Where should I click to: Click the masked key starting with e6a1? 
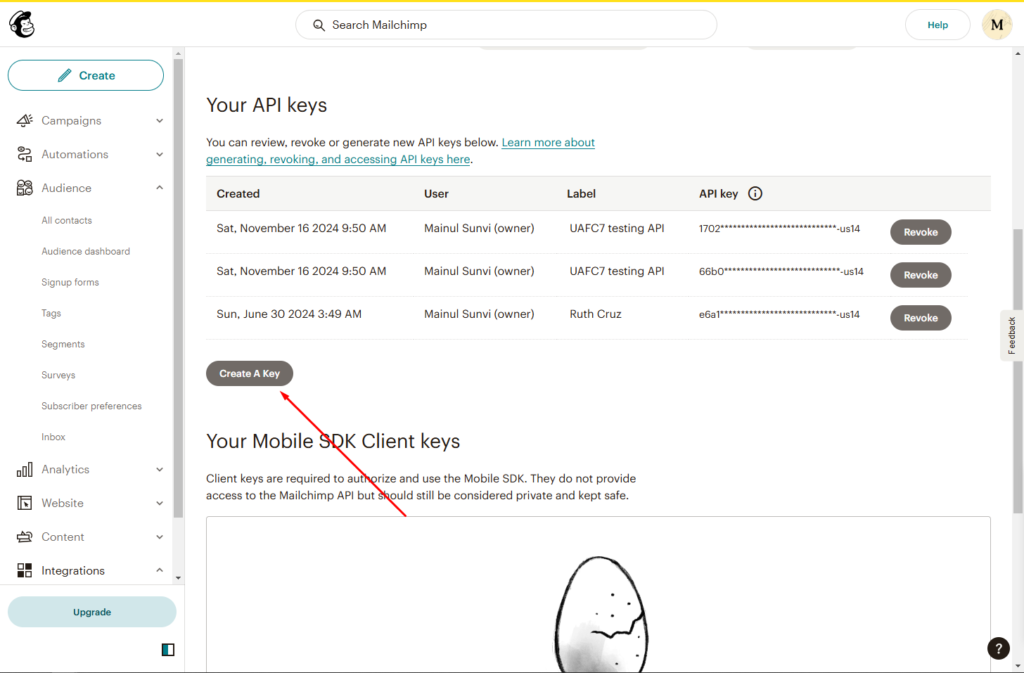(779, 315)
